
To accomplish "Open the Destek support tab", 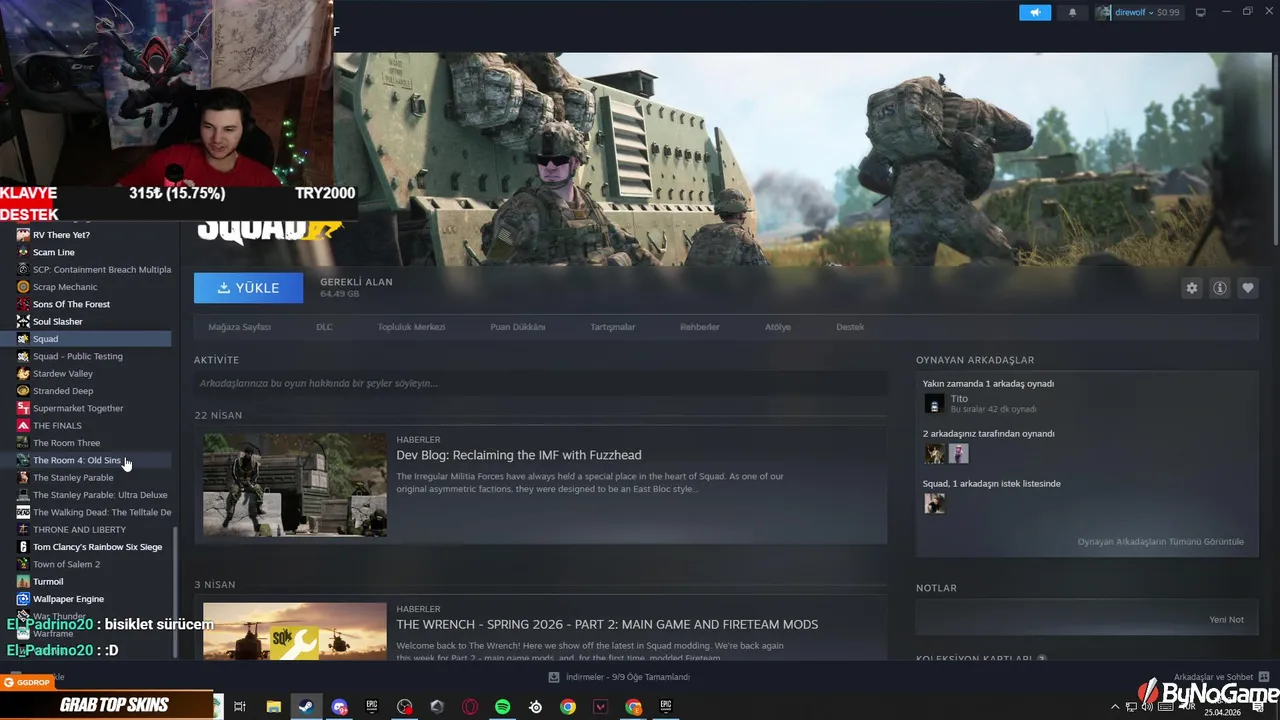I will [850, 327].
